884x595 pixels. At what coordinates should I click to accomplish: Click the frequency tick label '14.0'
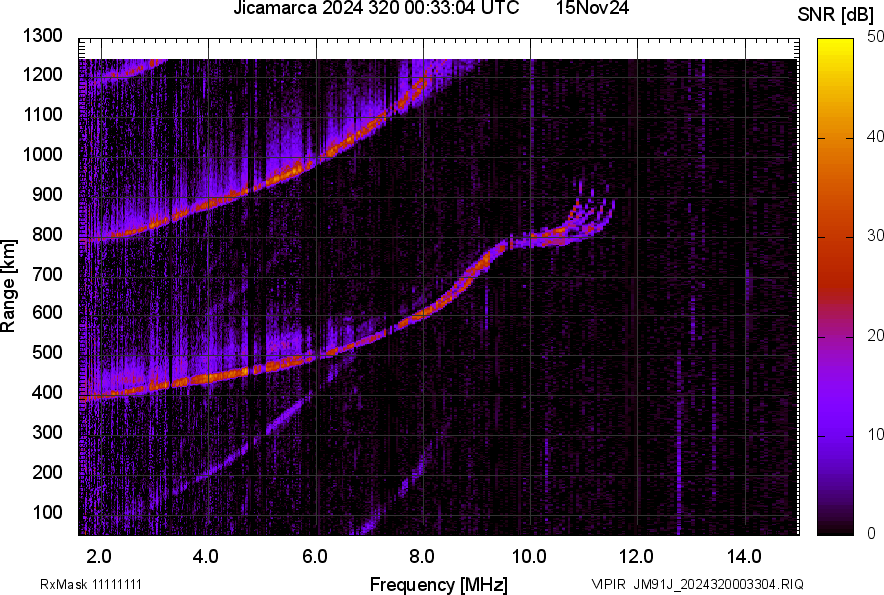click(x=744, y=557)
